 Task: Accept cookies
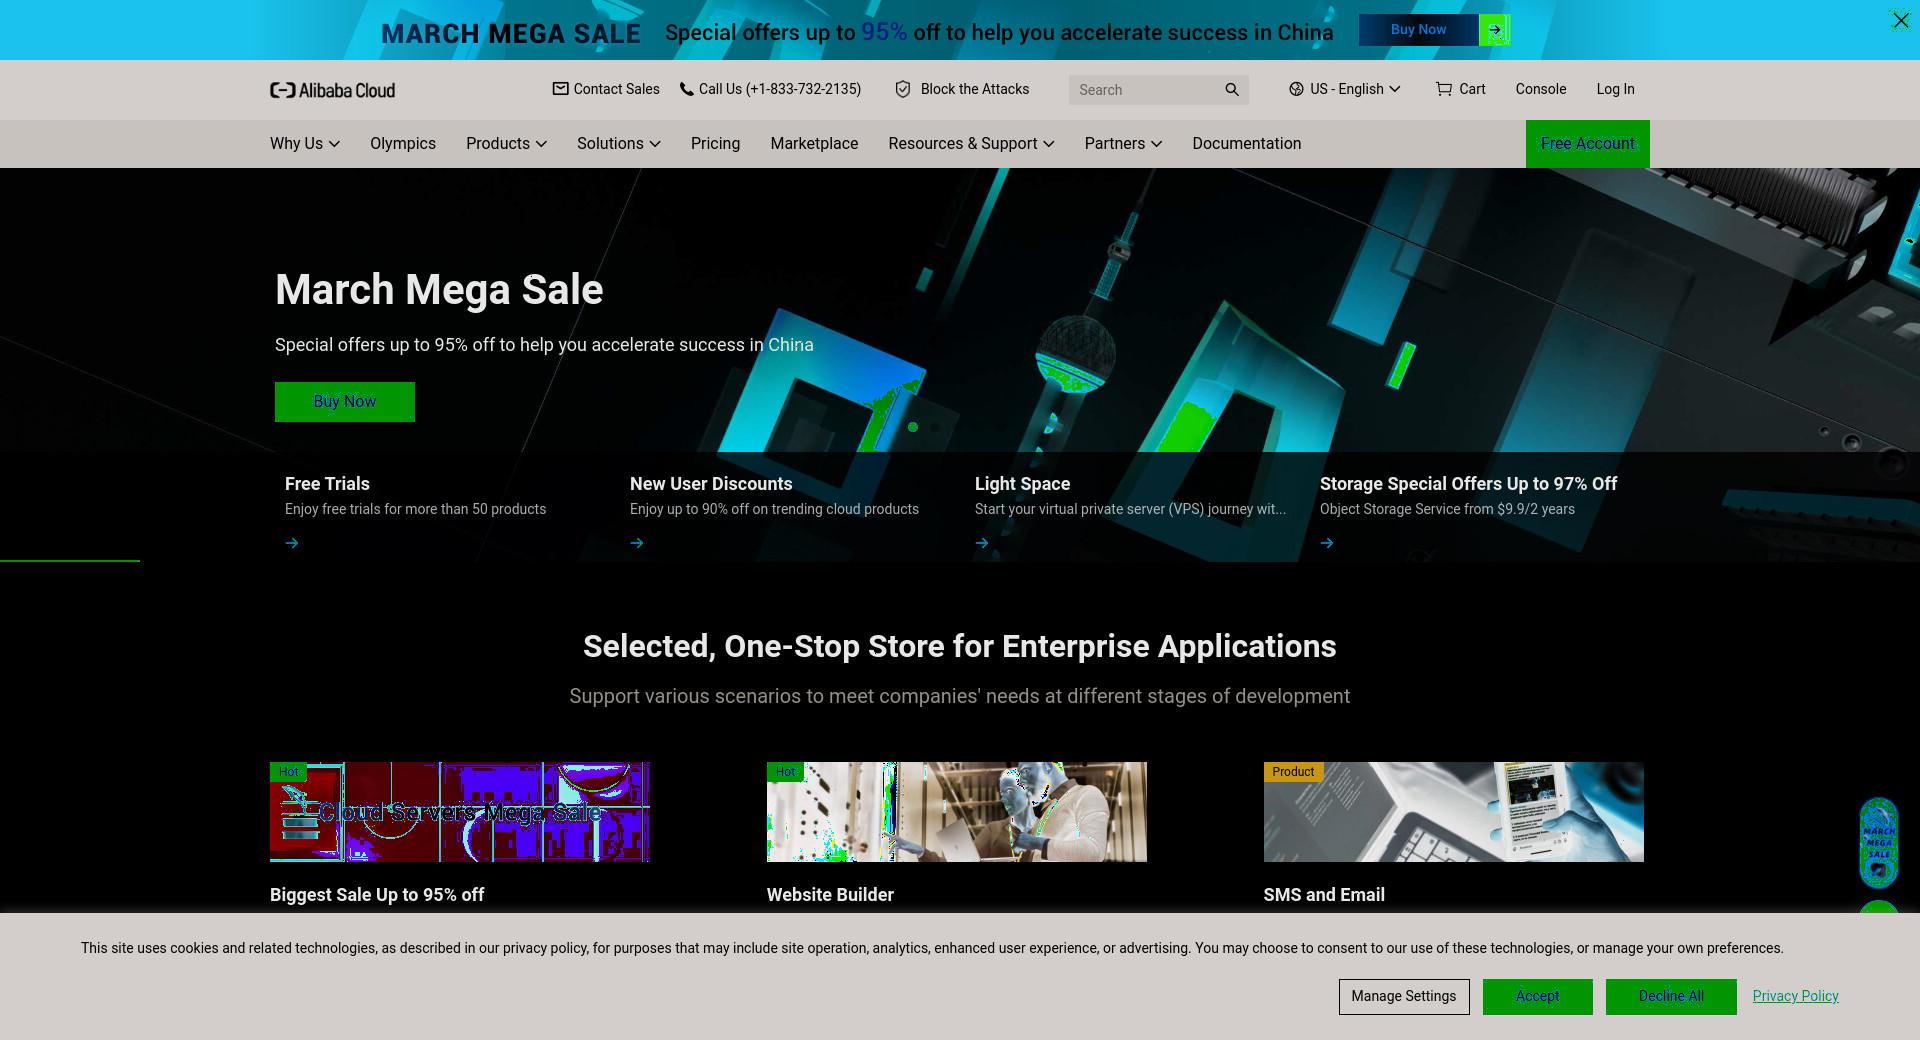[x=1537, y=997]
